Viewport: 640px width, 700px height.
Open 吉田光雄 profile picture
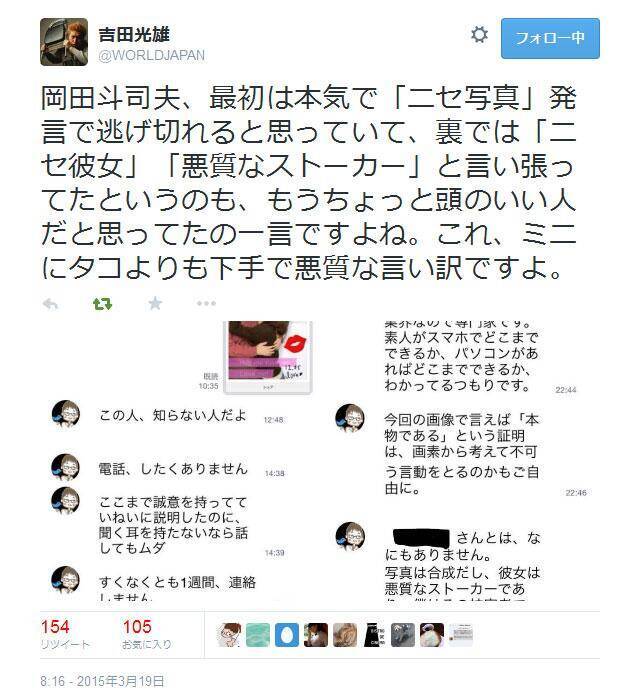tap(64, 42)
